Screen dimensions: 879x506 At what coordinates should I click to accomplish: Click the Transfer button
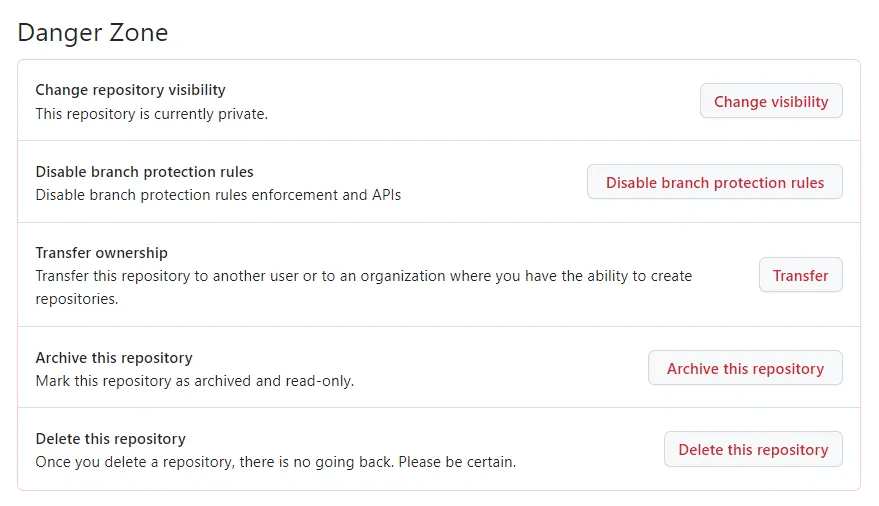coord(800,275)
